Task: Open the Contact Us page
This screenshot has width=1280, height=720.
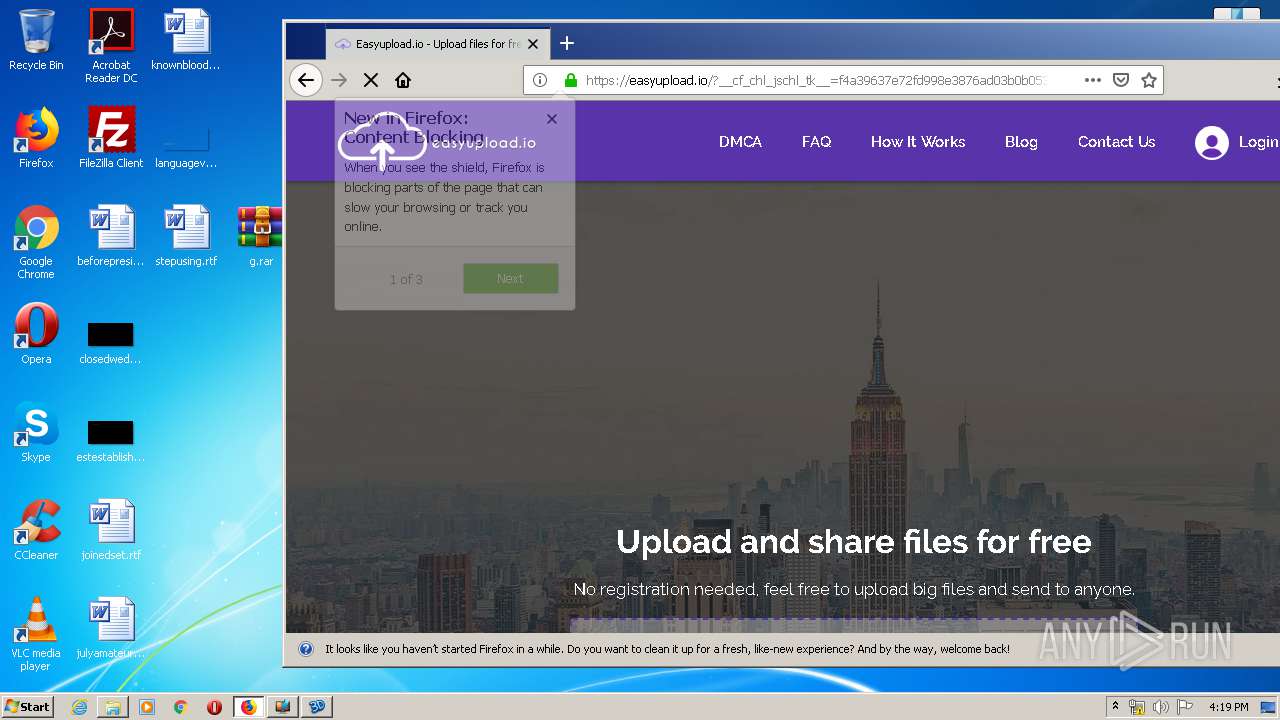Action: (1116, 142)
